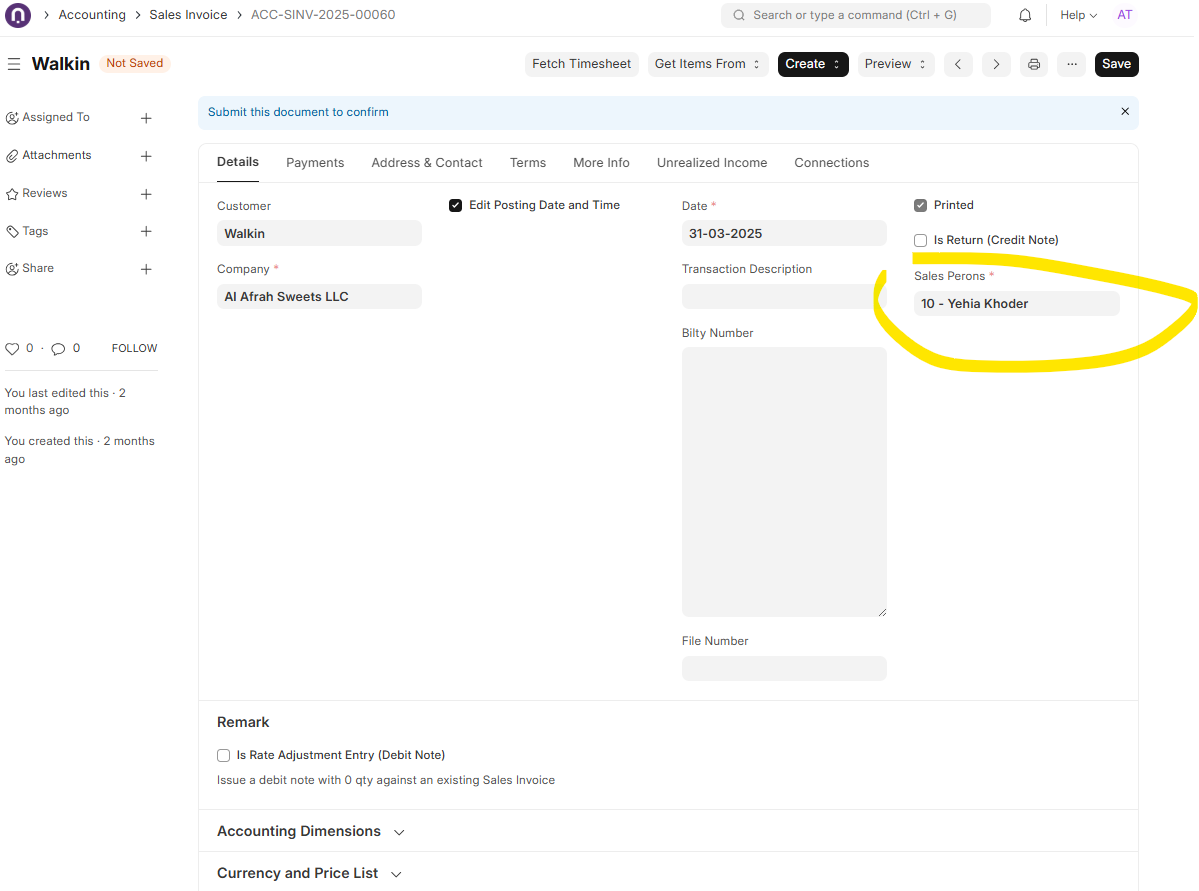Click the Sales Person input field
1199x891 pixels.
1016,304
